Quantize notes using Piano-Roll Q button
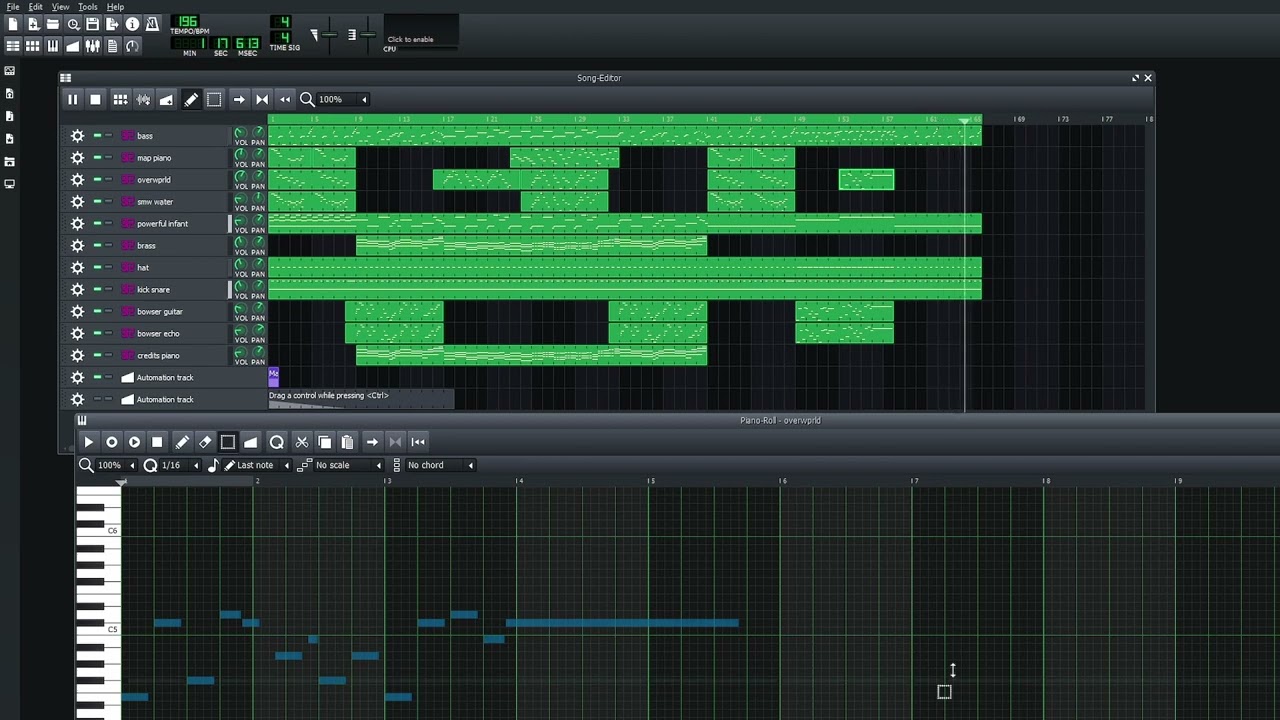The image size is (1280, 720). (x=277, y=442)
